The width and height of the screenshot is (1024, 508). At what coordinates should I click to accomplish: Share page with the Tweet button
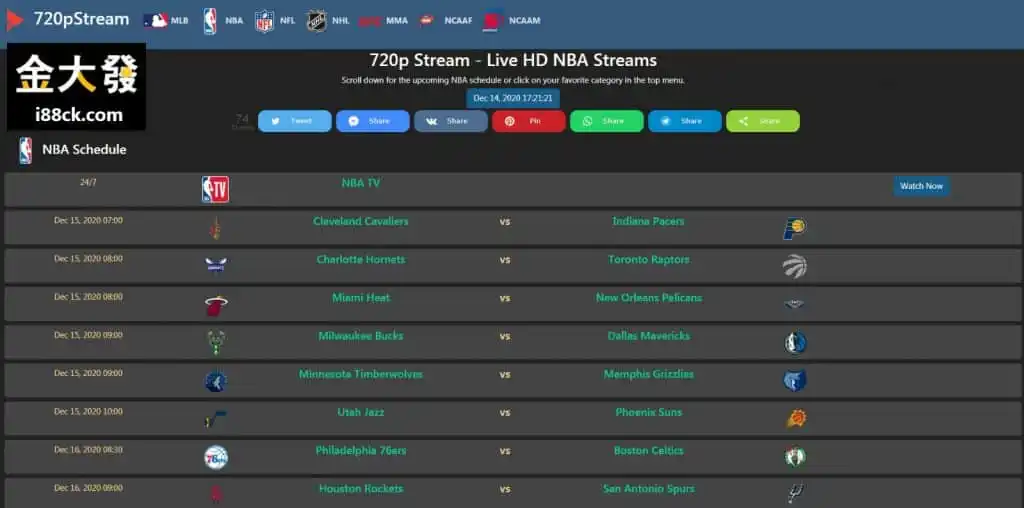click(x=295, y=121)
